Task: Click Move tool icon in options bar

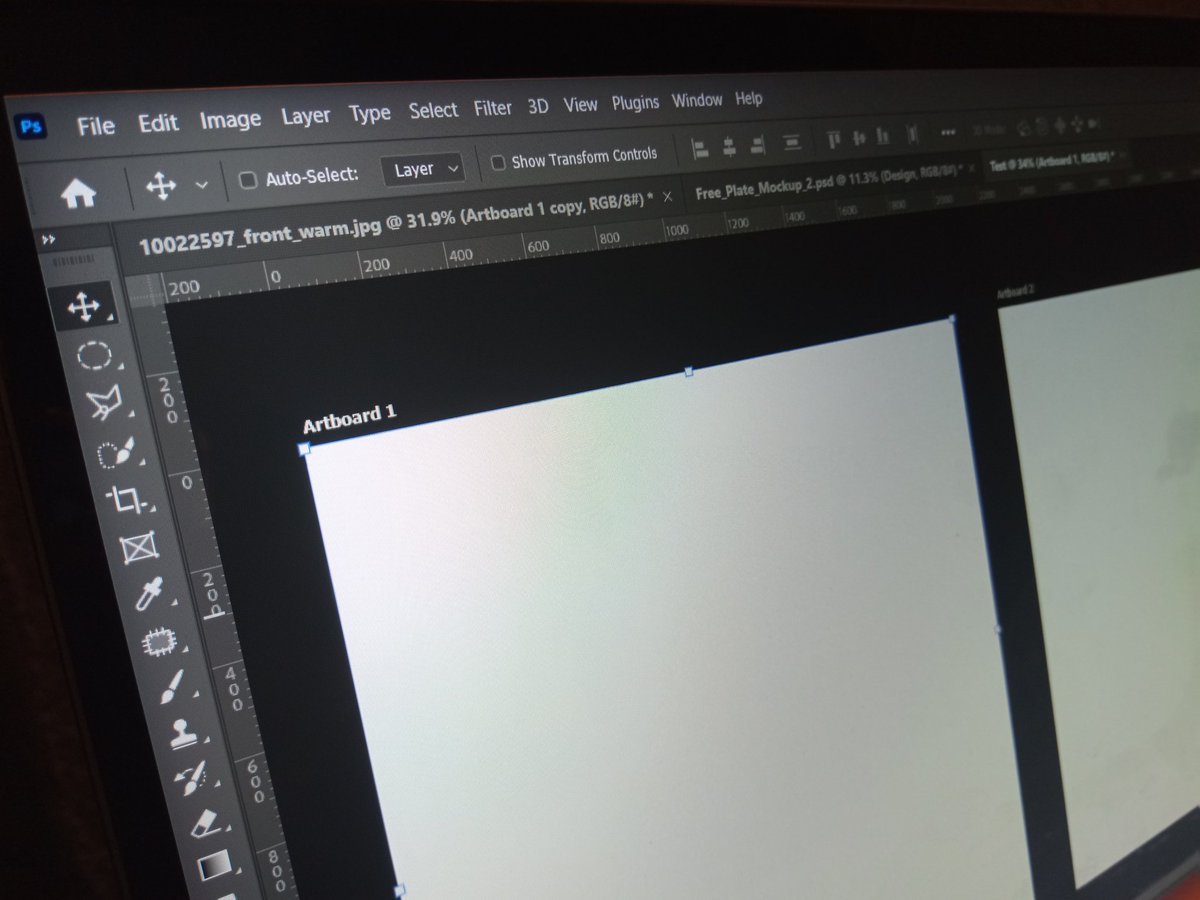Action: click(x=161, y=186)
